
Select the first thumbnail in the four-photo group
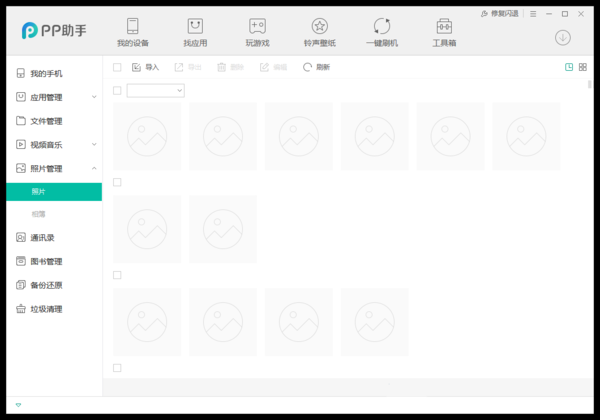[x=147, y=322]
